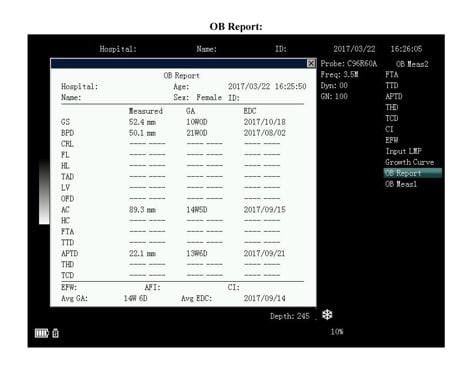Click the grayscale bar beside report
The image size is (475, 381).
click(x=44, y=192)
